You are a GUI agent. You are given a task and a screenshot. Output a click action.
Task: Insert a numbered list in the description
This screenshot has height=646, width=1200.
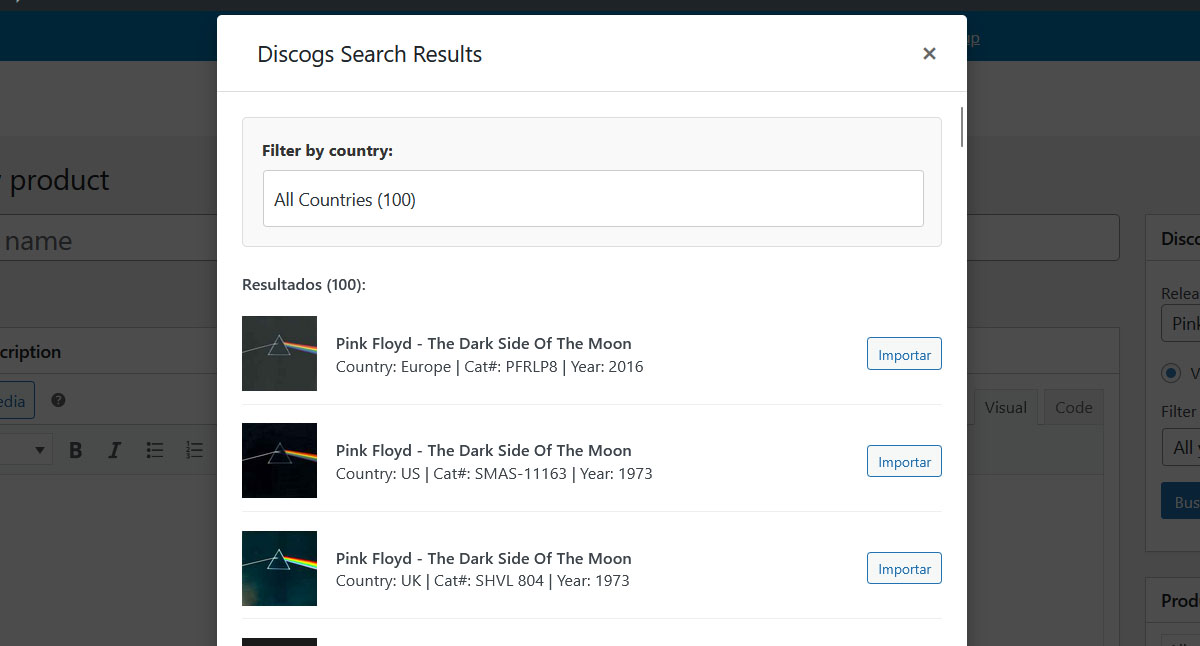[x=194, y=449]
